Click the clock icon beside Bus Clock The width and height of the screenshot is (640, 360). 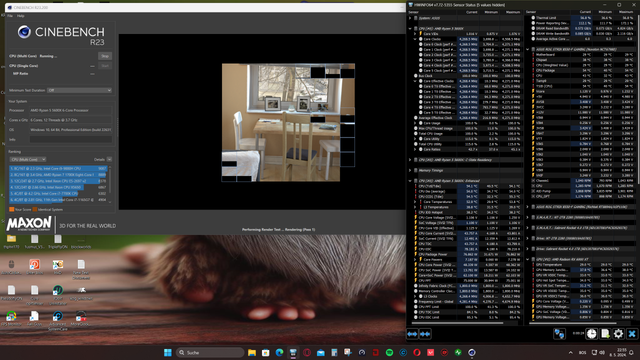(416, 76)
